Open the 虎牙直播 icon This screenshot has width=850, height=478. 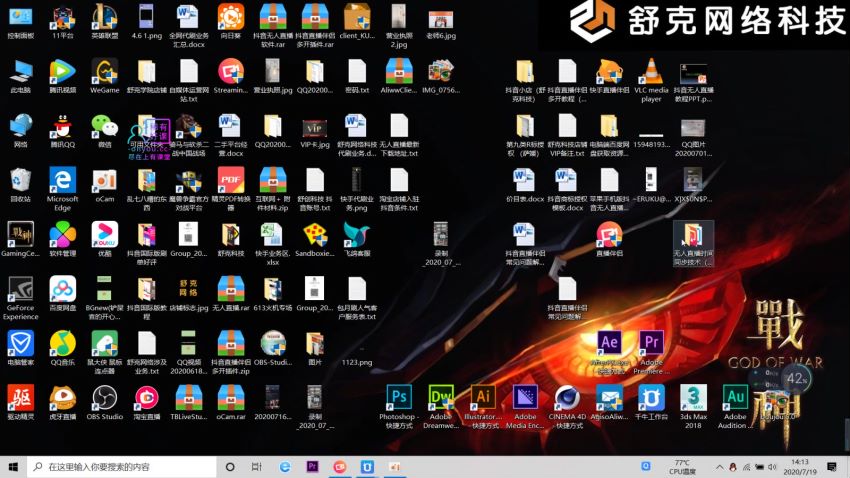click(63, 397)
